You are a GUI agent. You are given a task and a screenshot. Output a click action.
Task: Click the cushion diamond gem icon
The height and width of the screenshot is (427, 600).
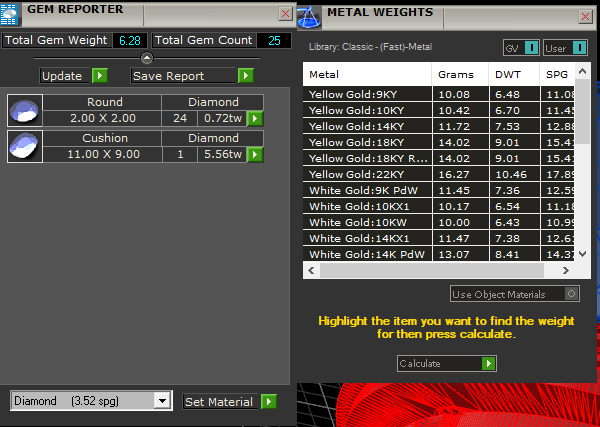pos(24,146)
